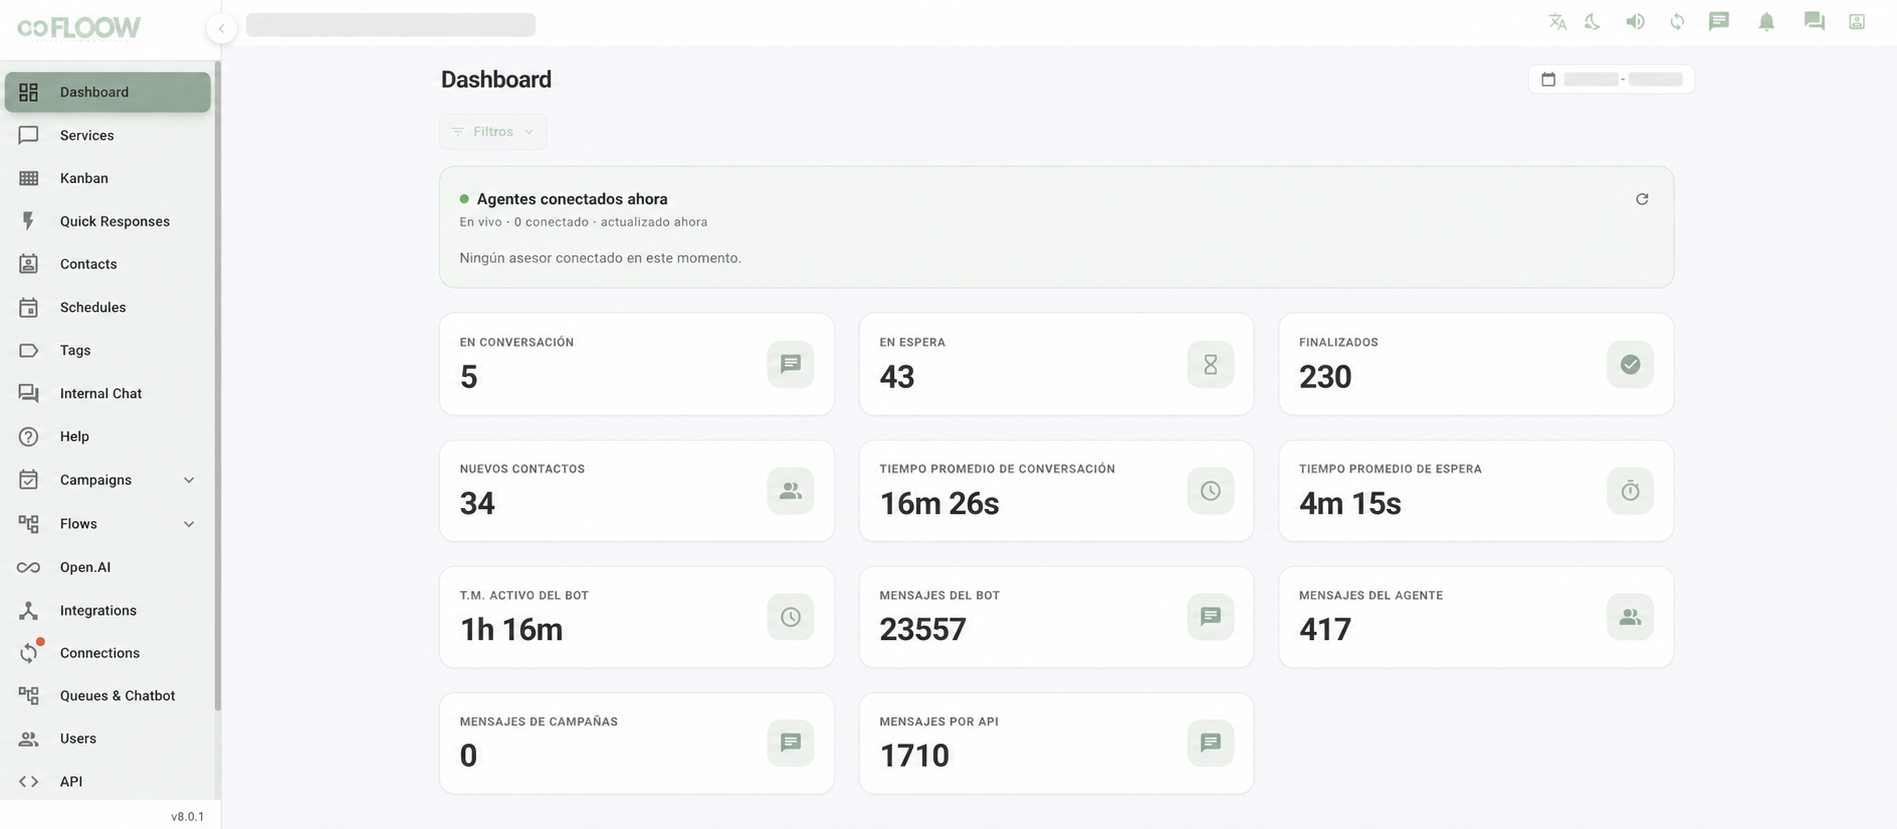The image size is (1897, 829).
Task: Open the Kanban page
Action: click(108, 178)
